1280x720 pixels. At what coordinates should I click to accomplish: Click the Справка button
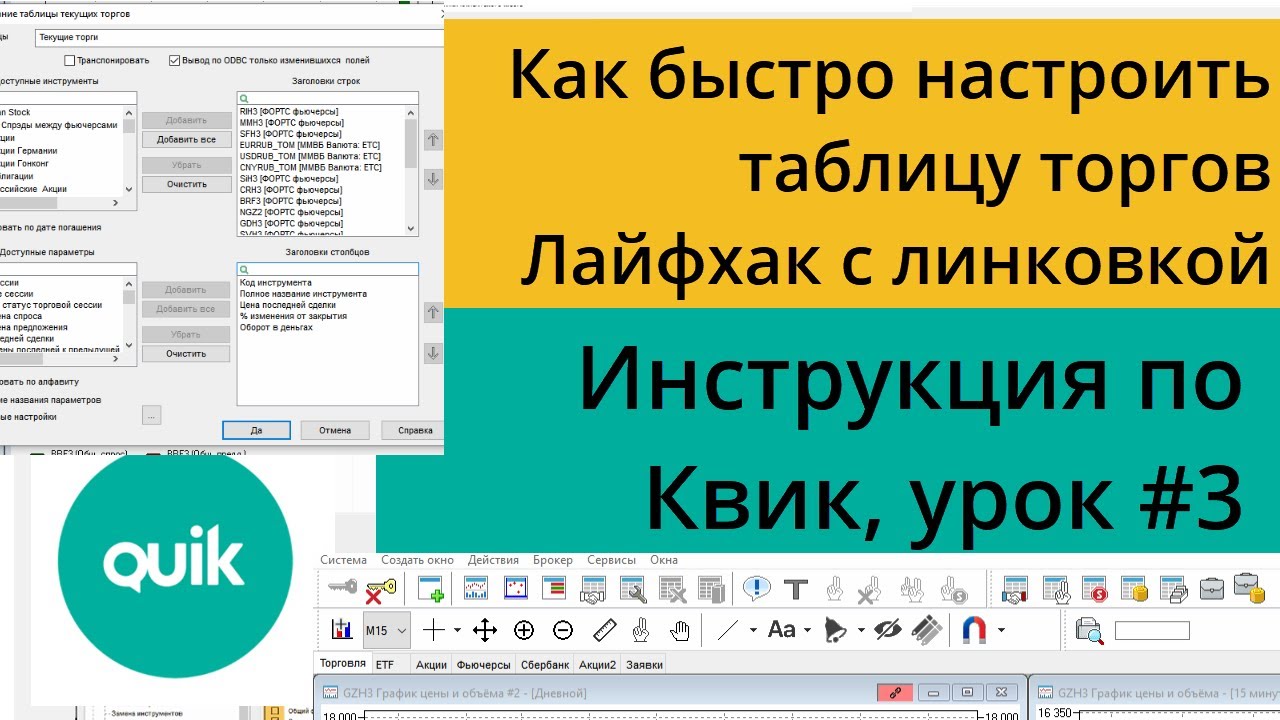click(x=414, y=430)
